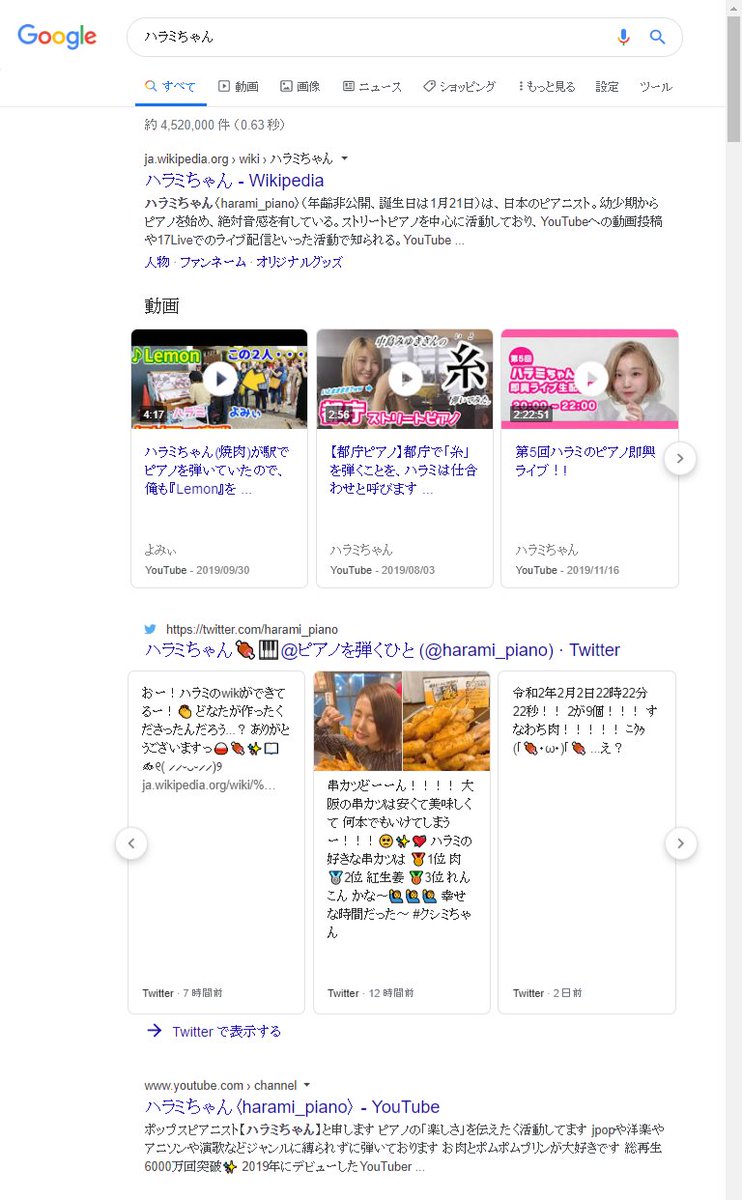Show next videos with carousel arrow

680,459
